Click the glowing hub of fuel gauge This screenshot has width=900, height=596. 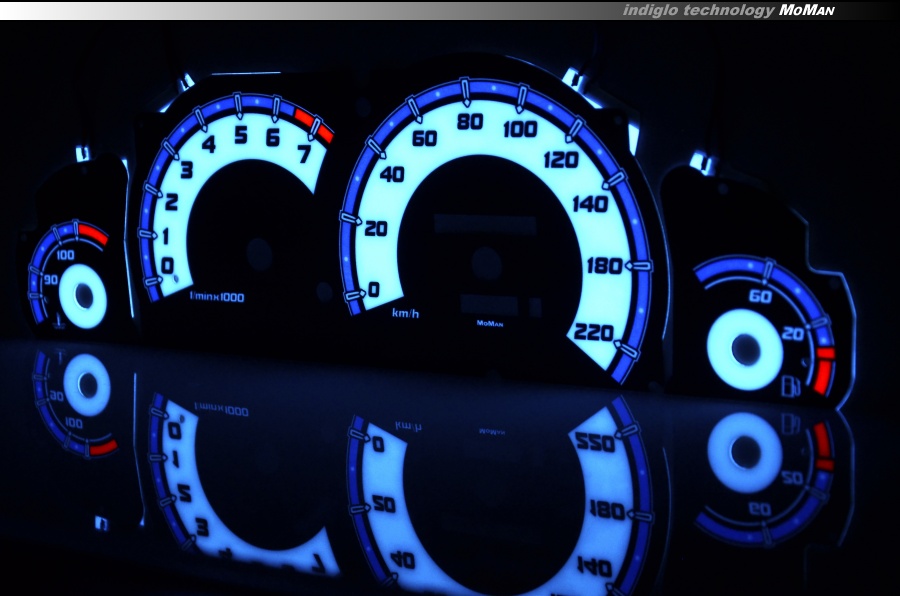tap(745, 348)
